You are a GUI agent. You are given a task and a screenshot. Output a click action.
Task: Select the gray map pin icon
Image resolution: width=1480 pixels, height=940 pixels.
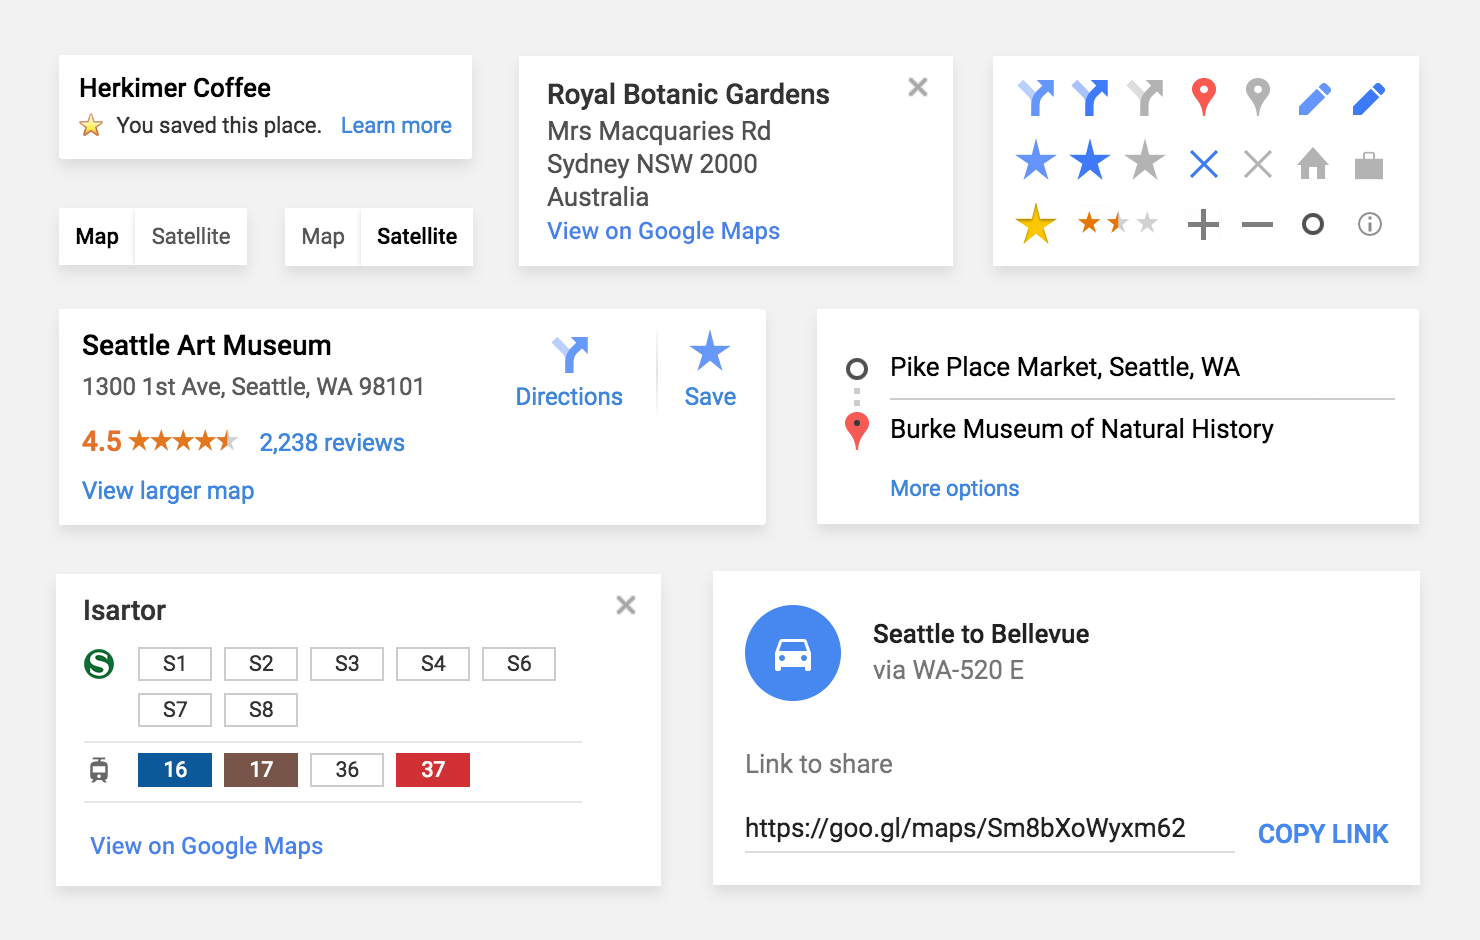[1258, 97]
